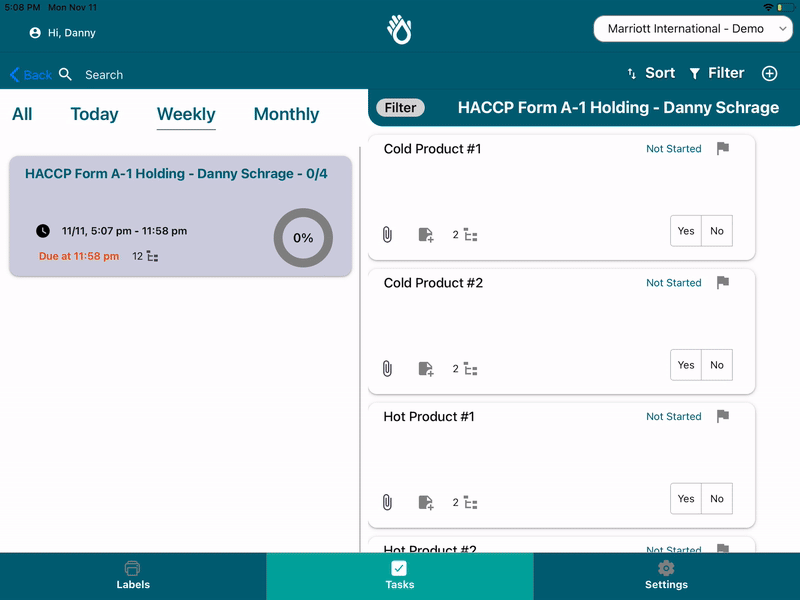The height and width of the screenshot is (600, 800).
Task: Open the Sort options
Action: coord(650,73)
